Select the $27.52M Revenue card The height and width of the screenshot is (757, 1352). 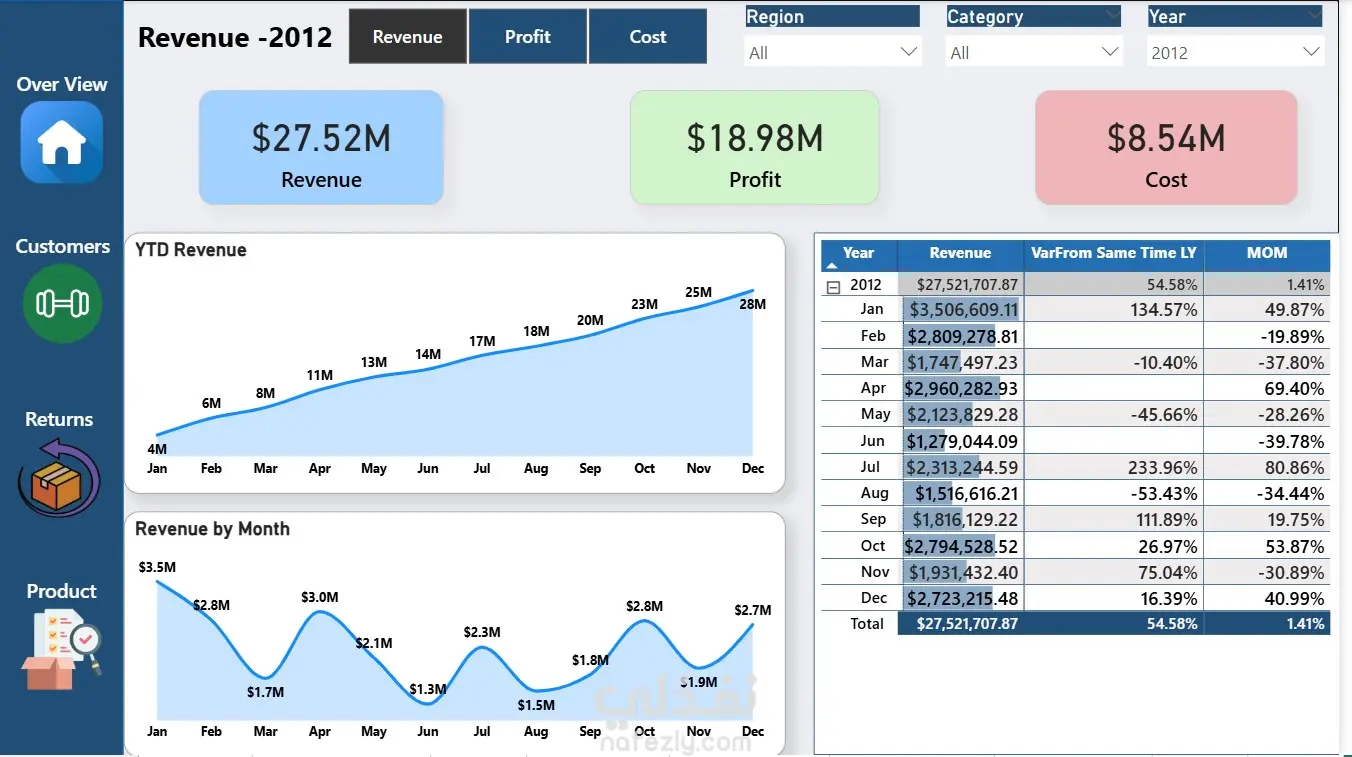pyautogui.click(x=321, y=148)
